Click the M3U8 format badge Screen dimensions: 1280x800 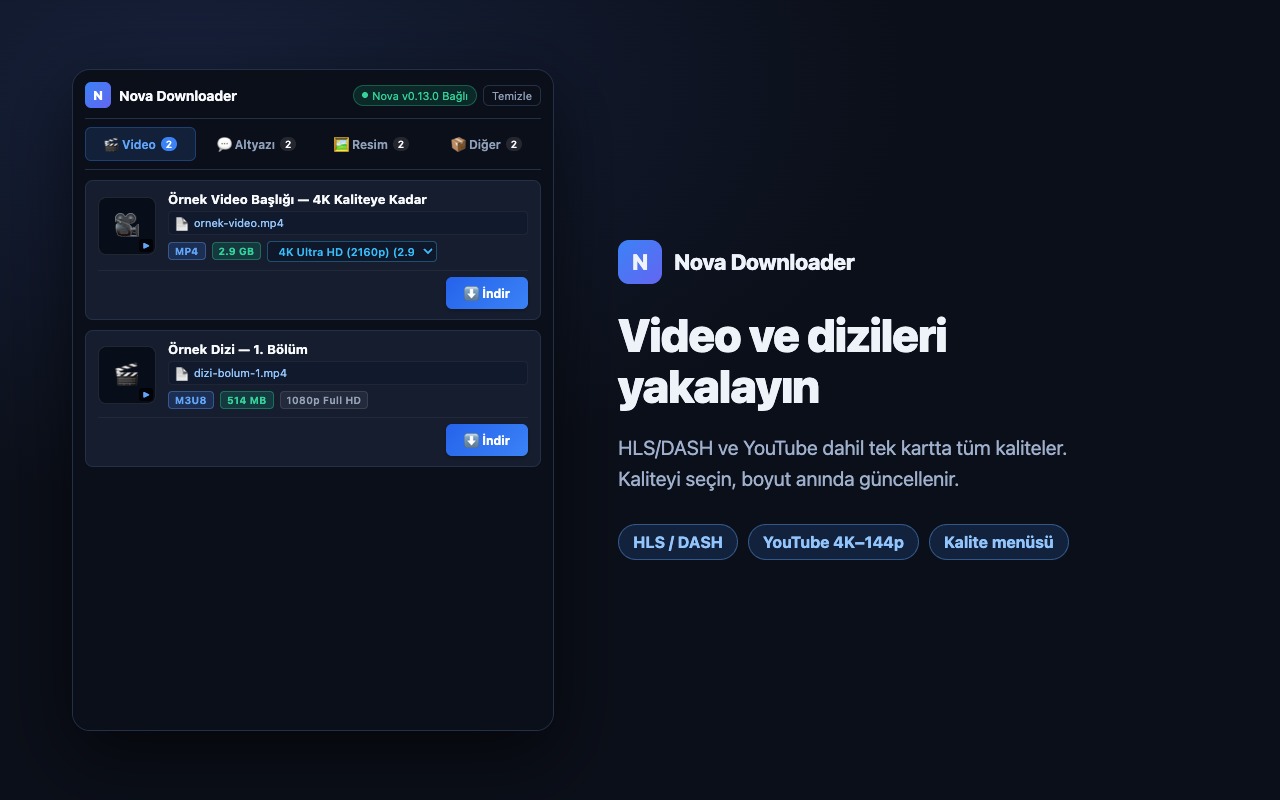(191, 400)
